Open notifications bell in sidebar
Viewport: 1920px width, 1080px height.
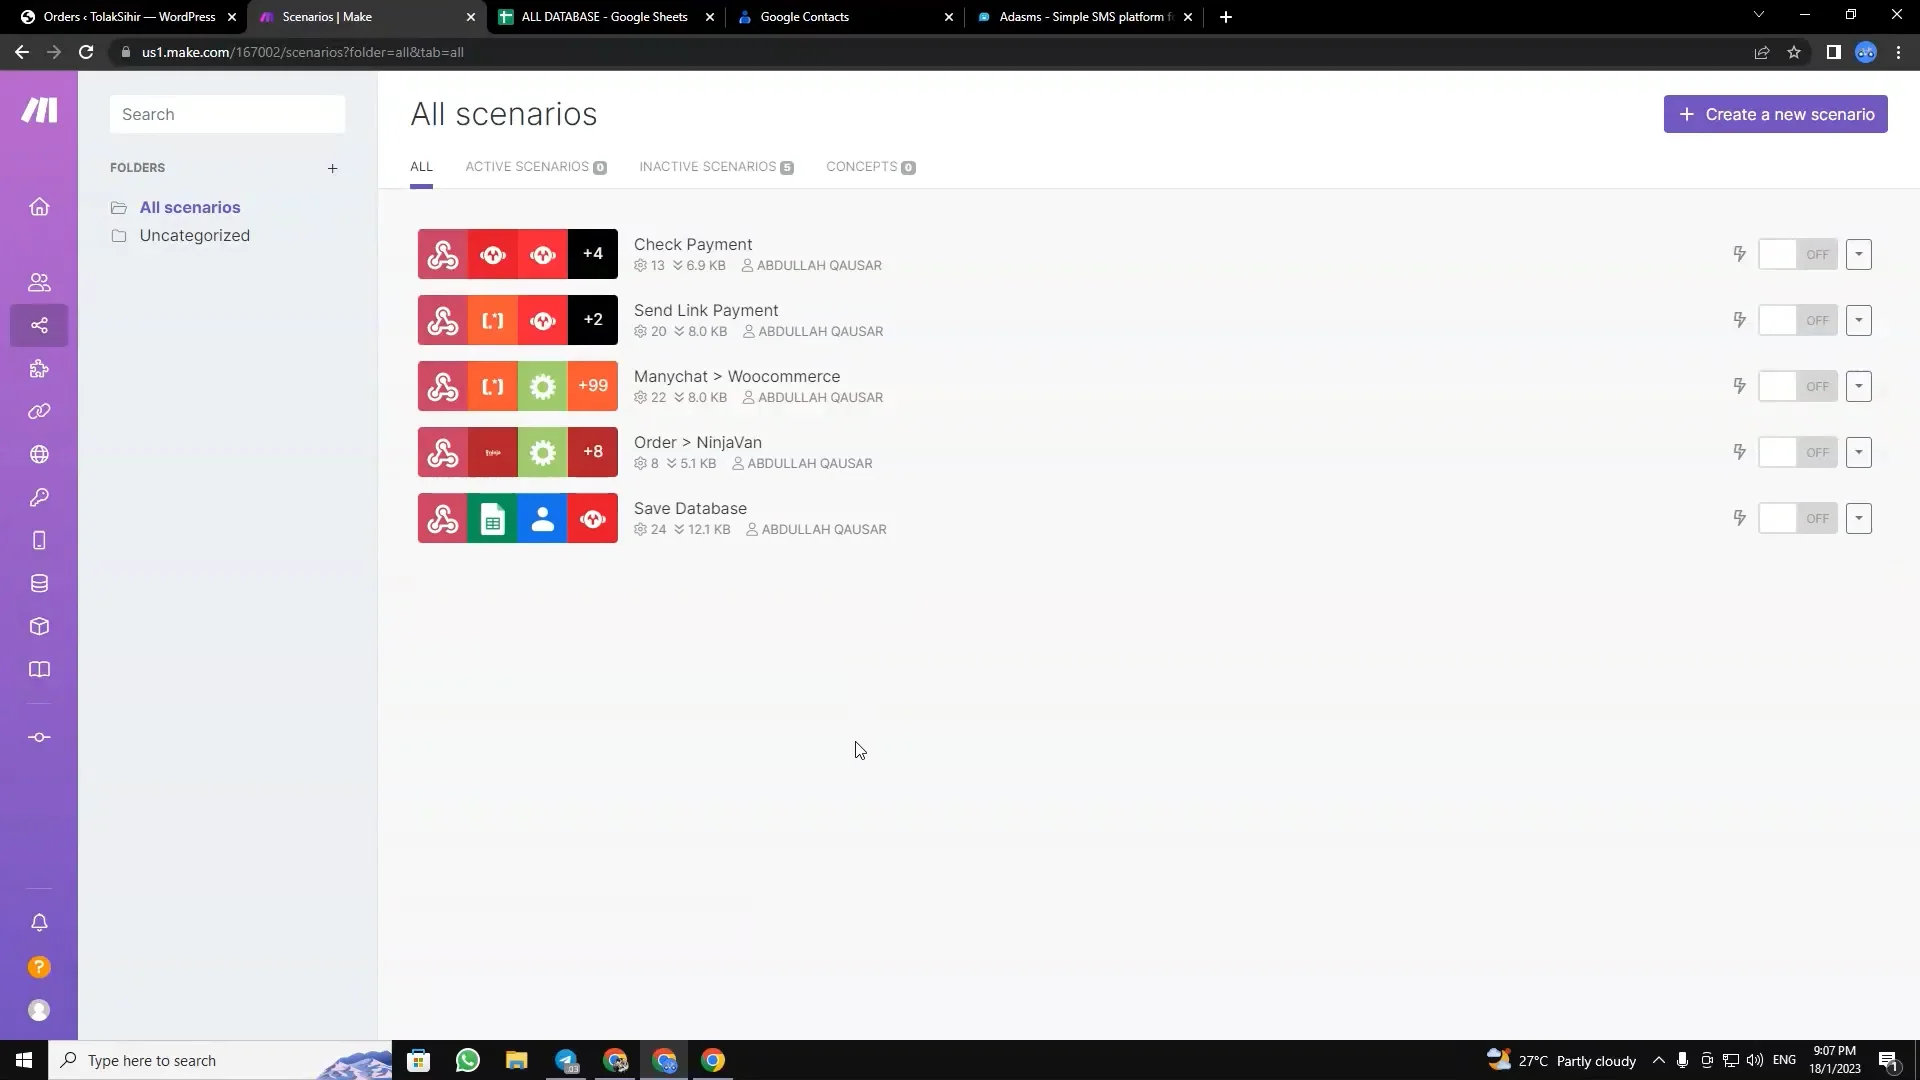pos(39,923)
